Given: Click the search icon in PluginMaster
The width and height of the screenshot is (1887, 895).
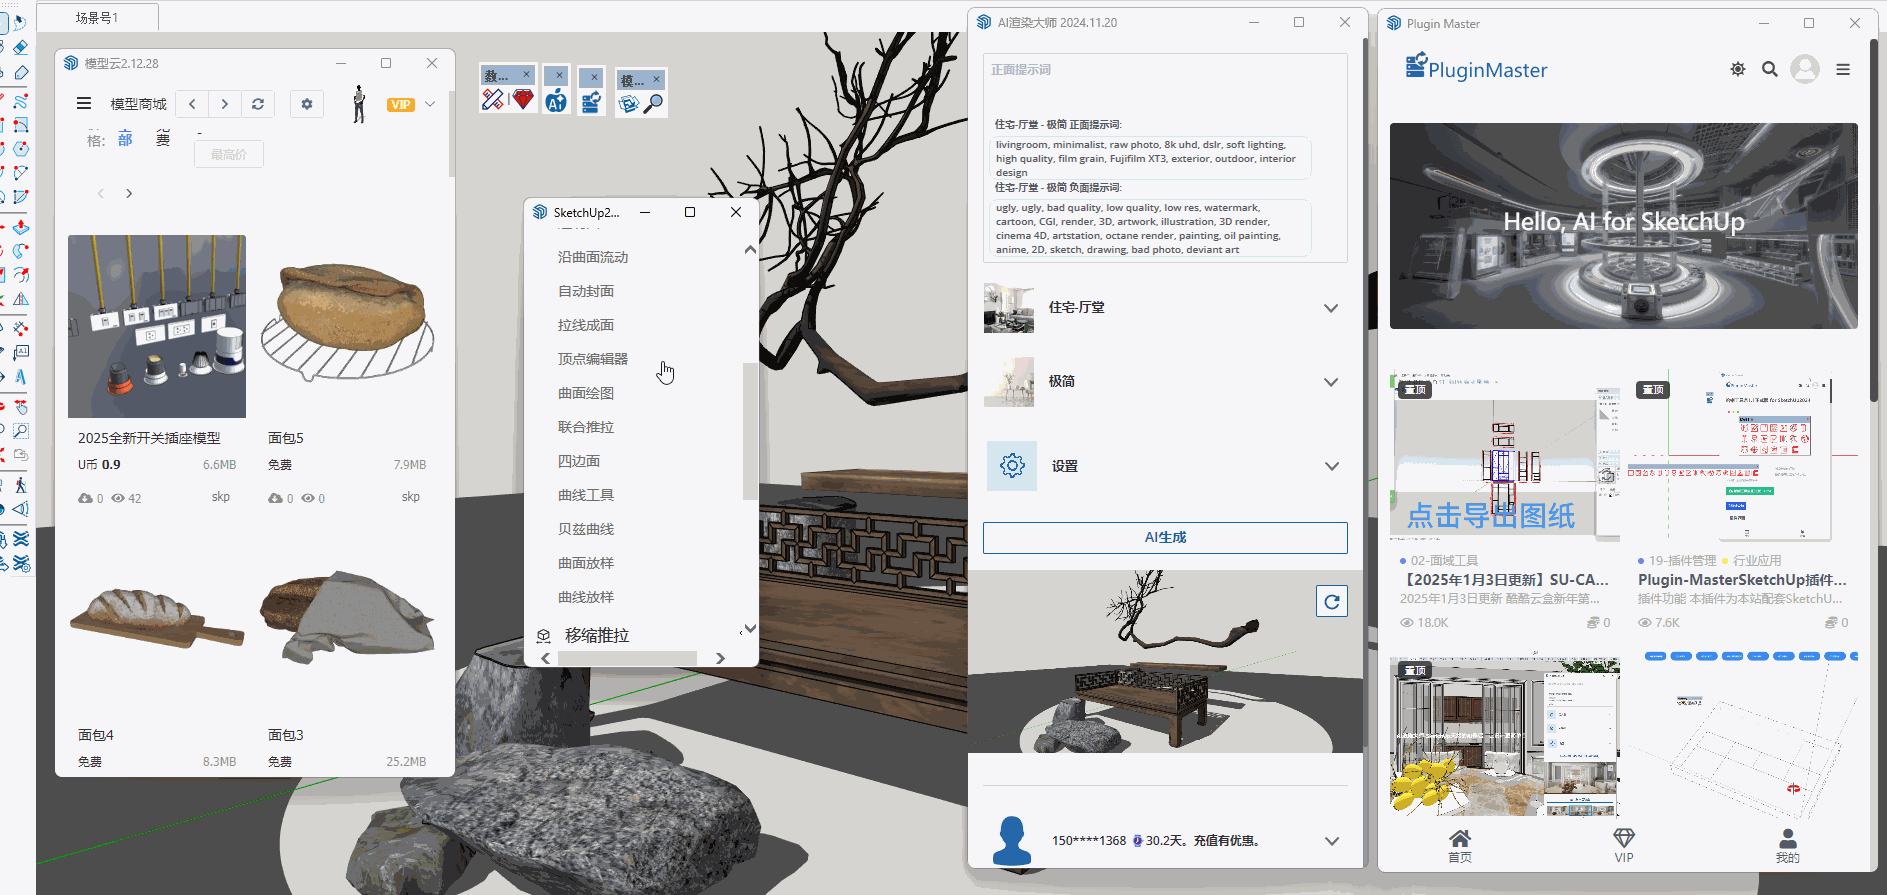Looking at the screenshot, I should click(1769, 69).
